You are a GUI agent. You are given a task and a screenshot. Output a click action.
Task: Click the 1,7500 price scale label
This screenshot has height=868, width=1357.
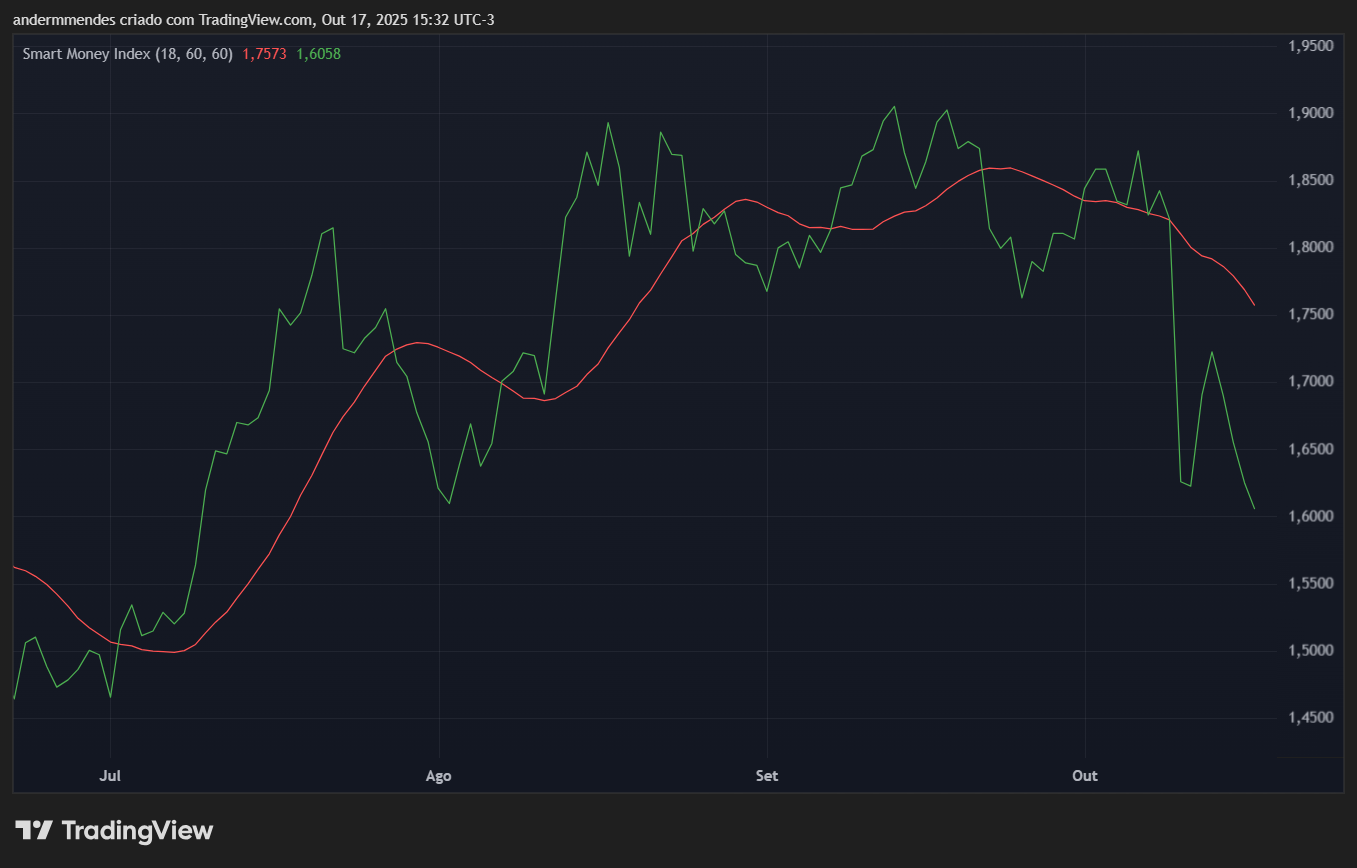click(x=1310, y=314)
